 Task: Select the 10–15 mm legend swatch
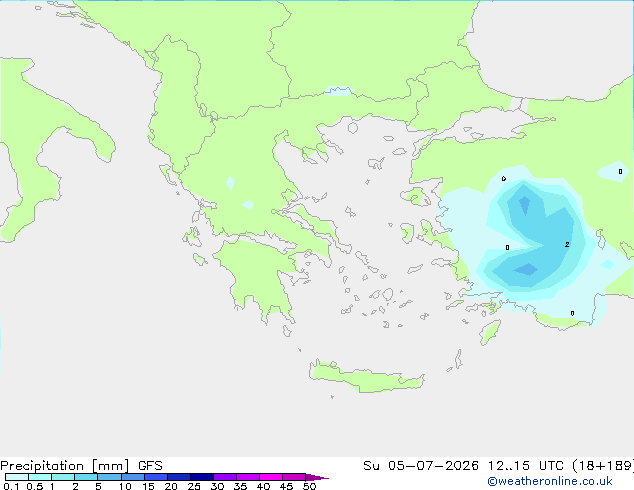(133, 477)
